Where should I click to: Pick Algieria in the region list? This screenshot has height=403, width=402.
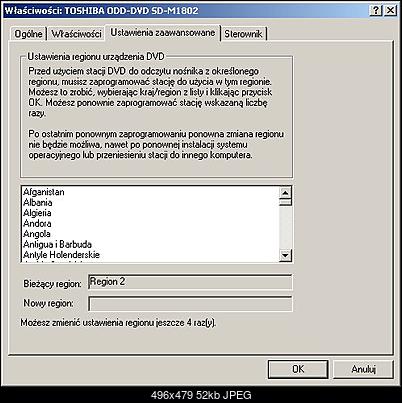(x=151, y=213)
